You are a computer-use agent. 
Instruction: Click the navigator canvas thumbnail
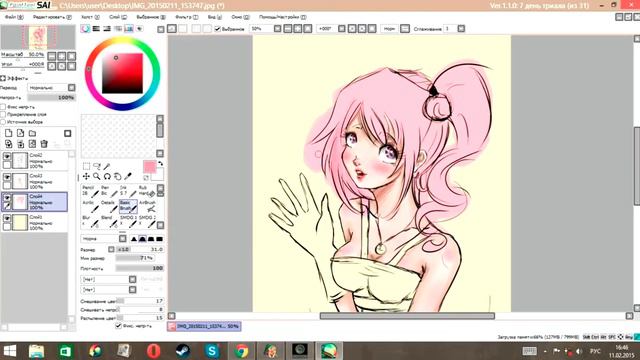coord(38,37)
